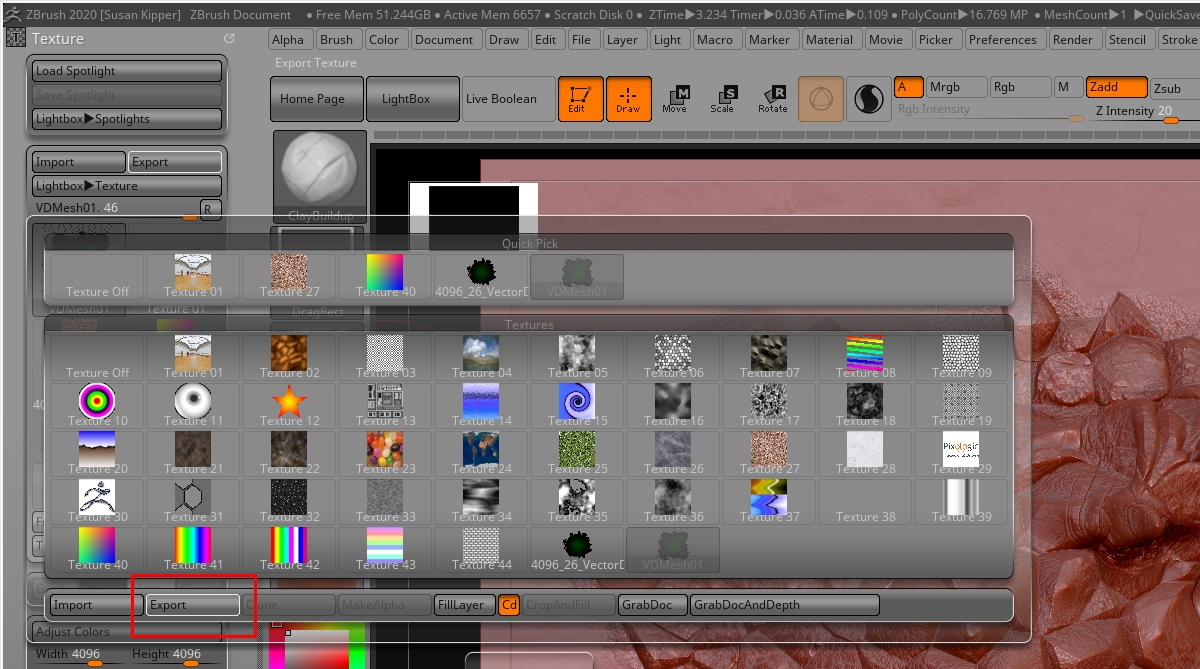Open the material sphere selector icon
Image resolution: width=1200 pixels, height=669 pixels.
coord(868,99)
